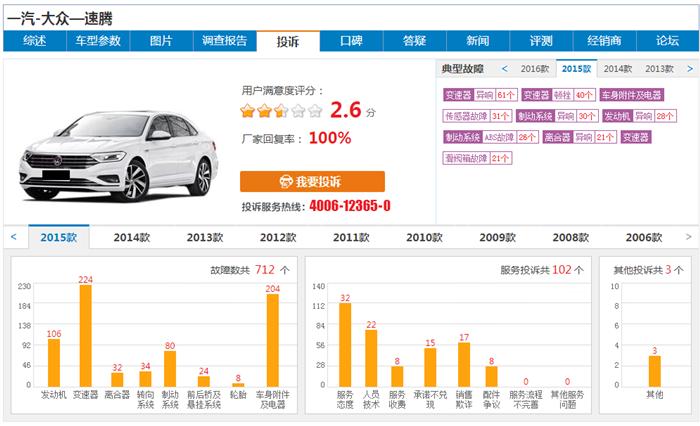Click the fourth empty rating star
This screenshot has width=700, height=426.
pyautogui.click(x=298, y=110)
